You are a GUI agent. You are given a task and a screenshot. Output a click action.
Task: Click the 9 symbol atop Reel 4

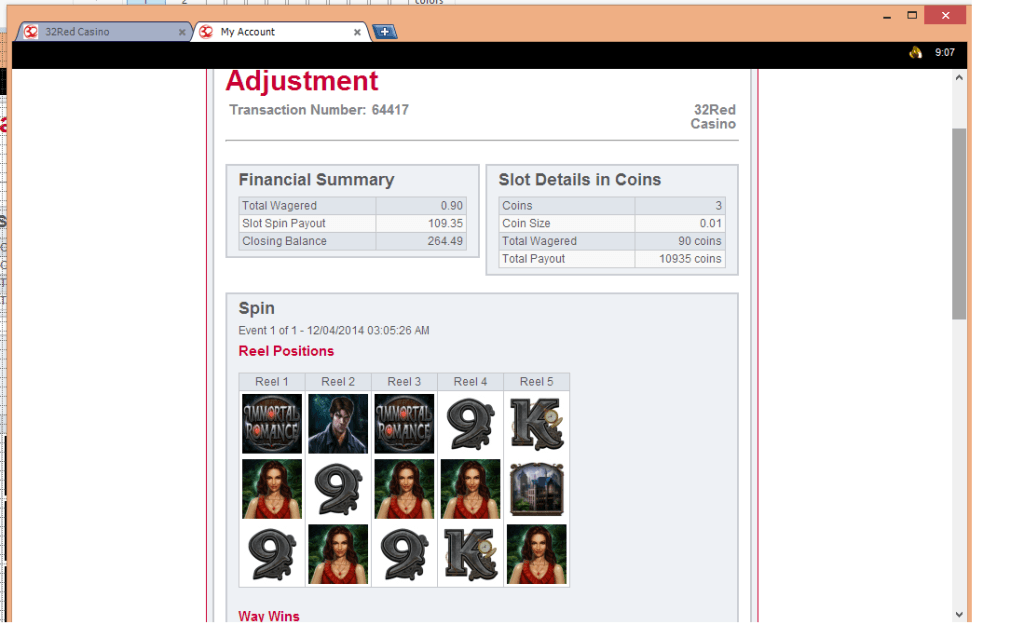pos(470,423)
